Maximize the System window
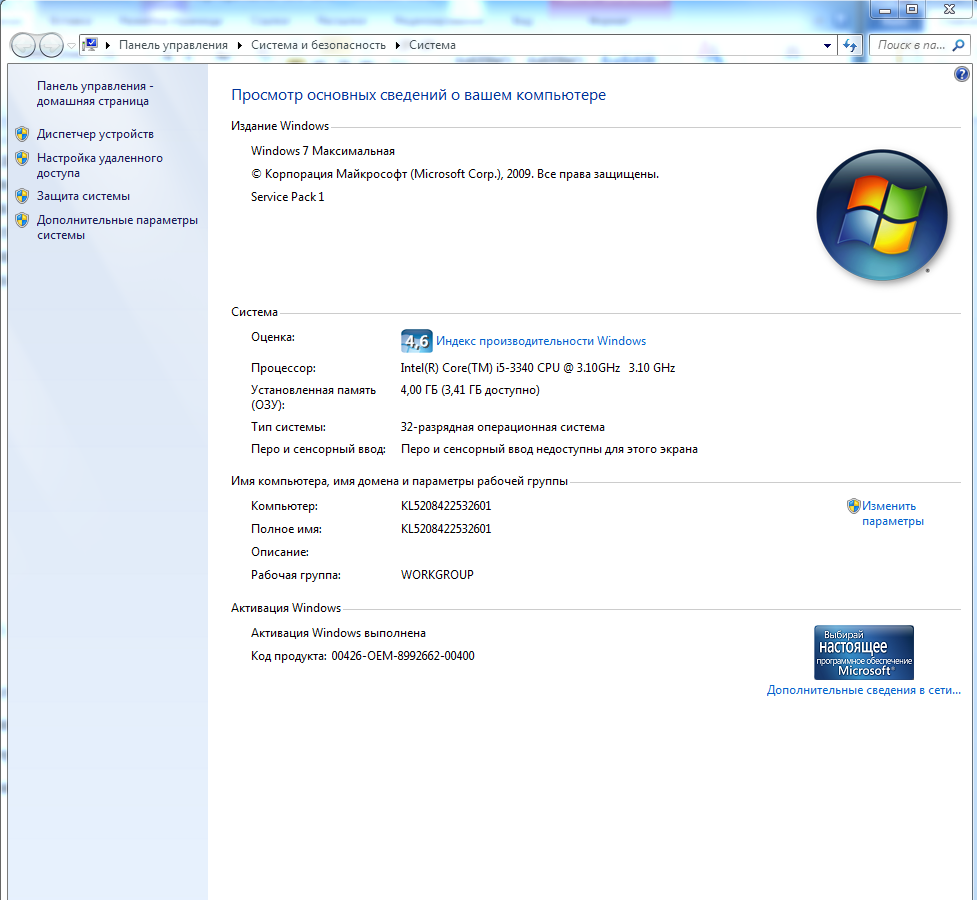The width and height of the screenshot is (977, 900). [912, 9]
